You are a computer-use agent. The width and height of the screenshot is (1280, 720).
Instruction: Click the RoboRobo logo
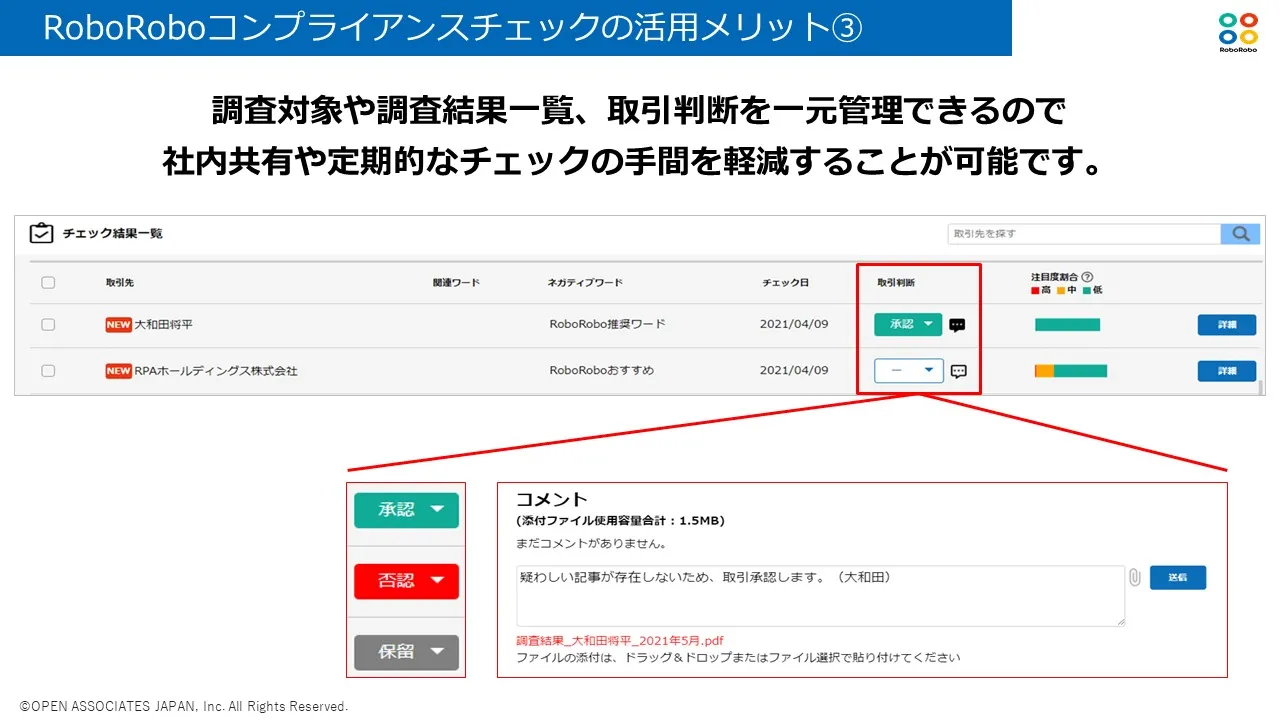[1239, 32]
